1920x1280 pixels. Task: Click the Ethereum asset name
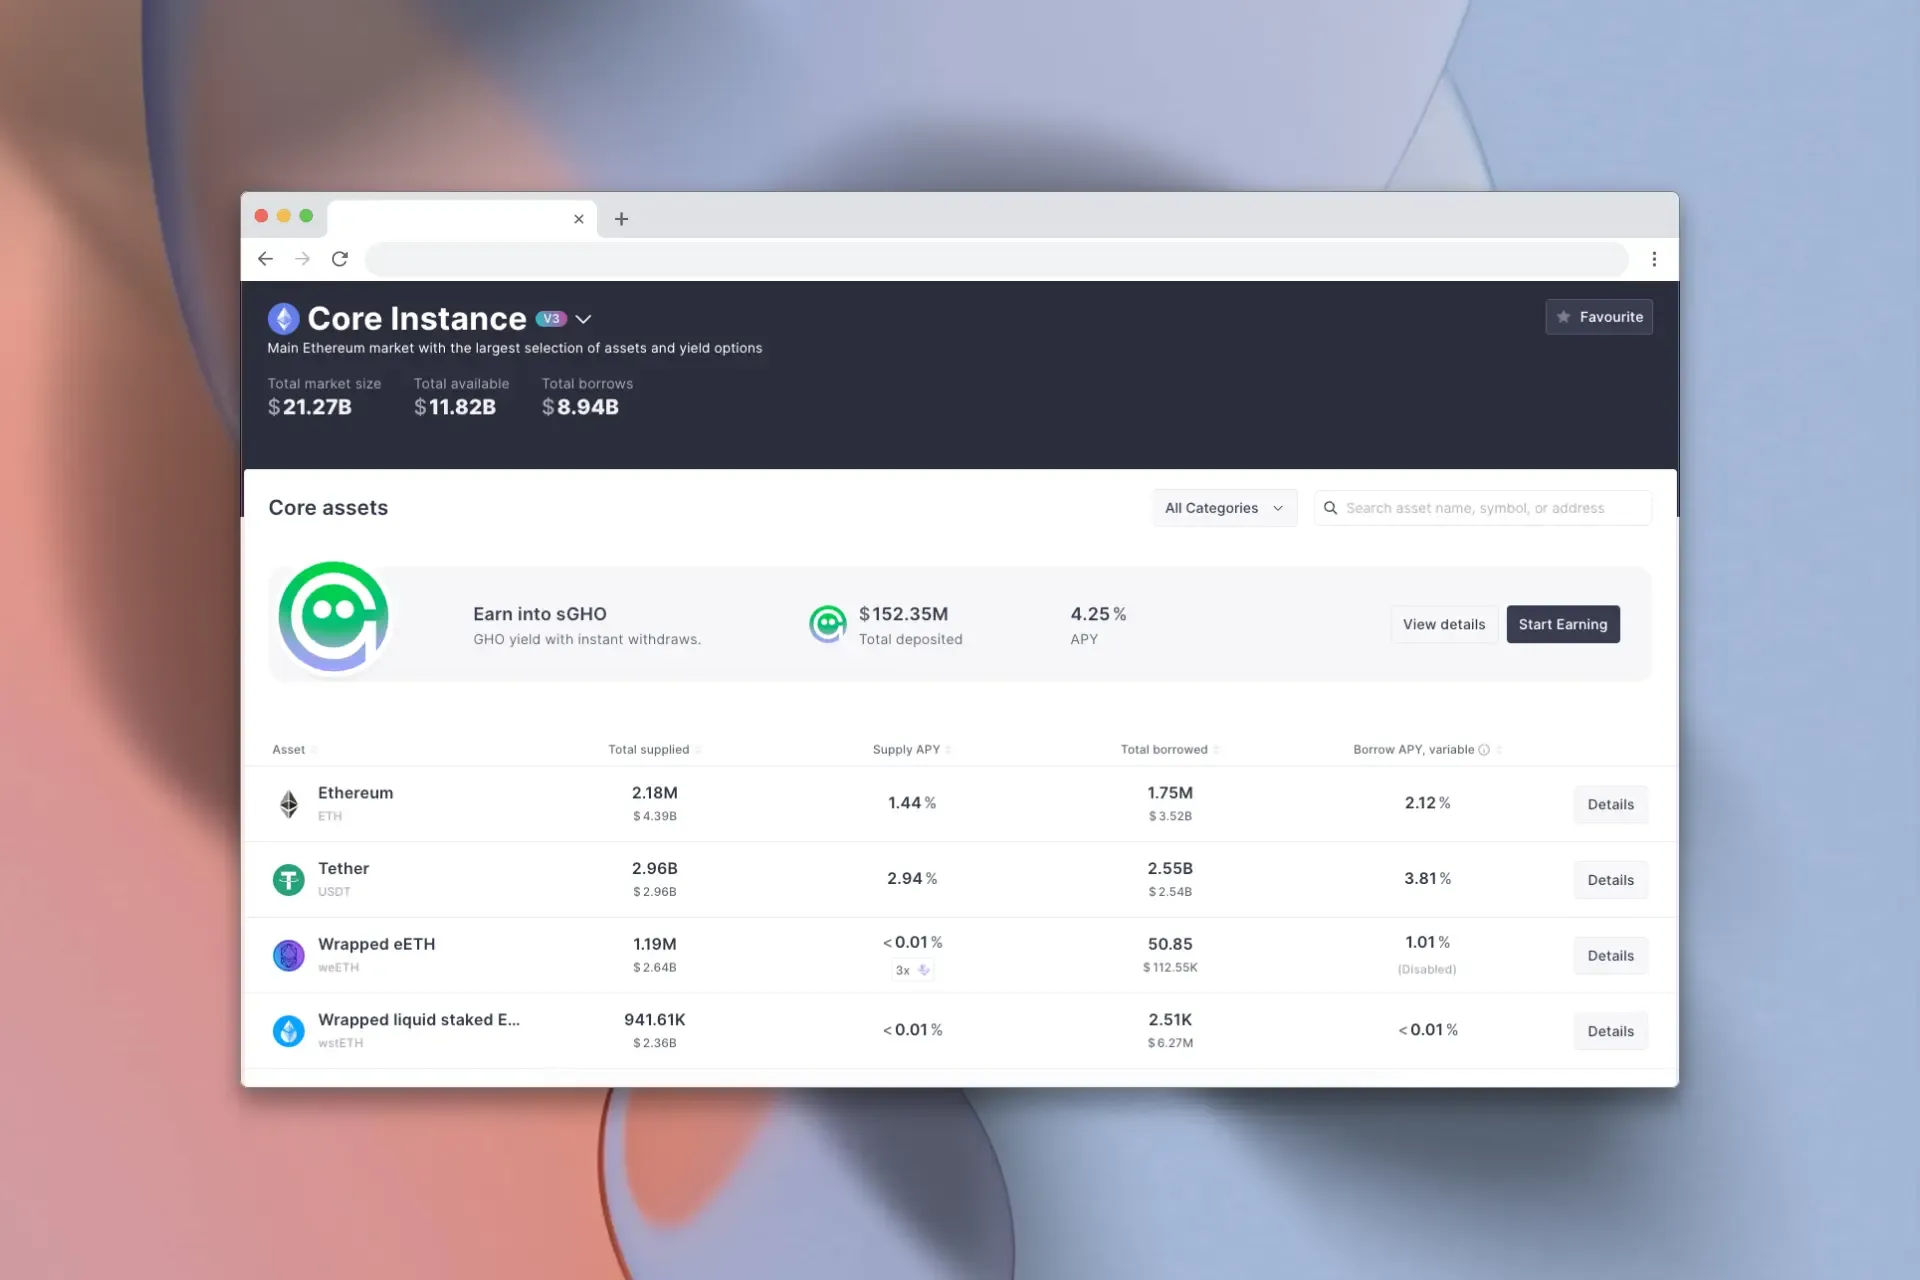pyautogui.click(x=356, y=793)
